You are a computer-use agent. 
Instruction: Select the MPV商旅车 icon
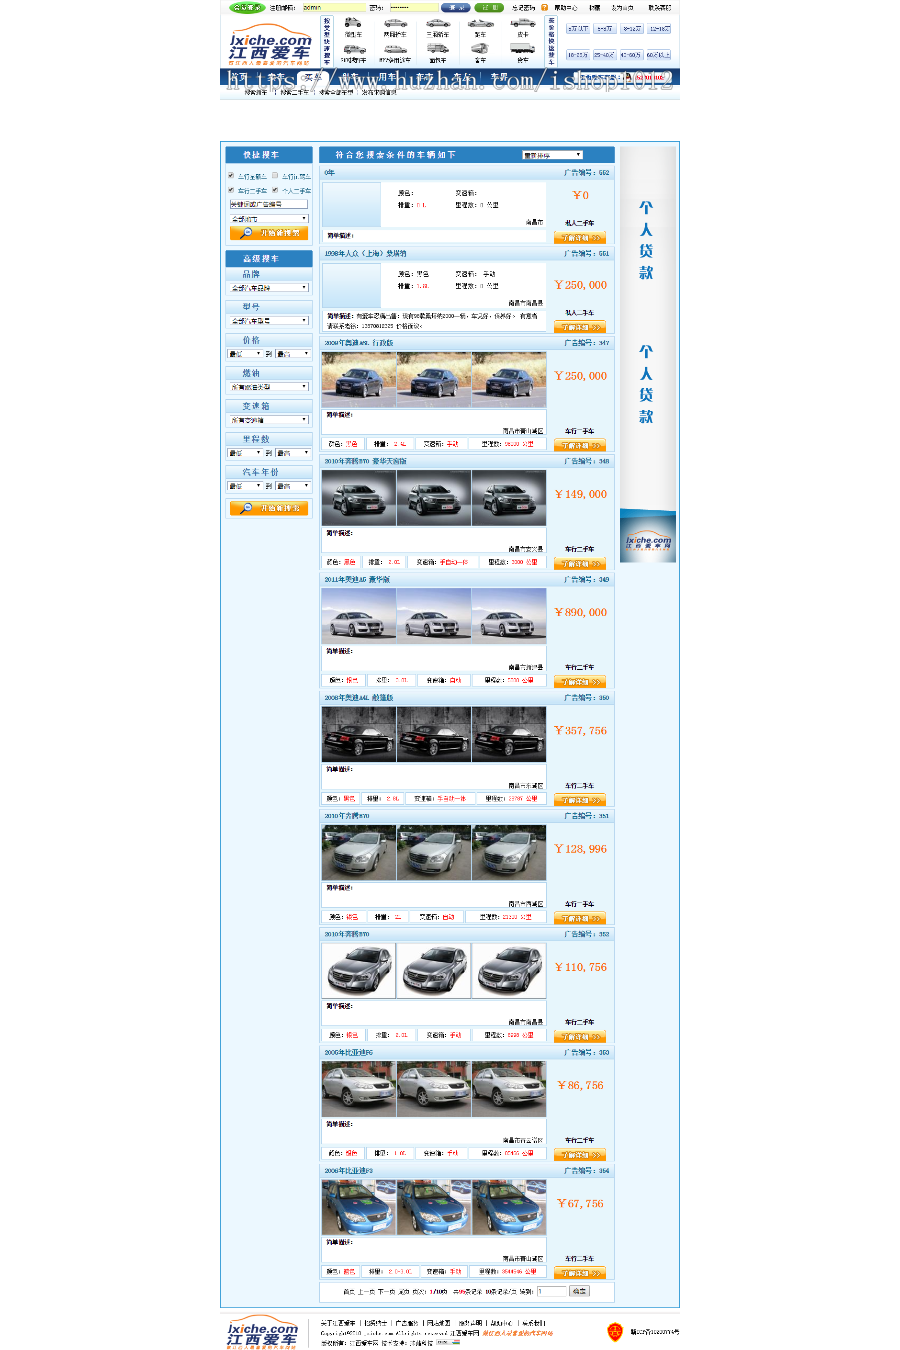point(395,48)
